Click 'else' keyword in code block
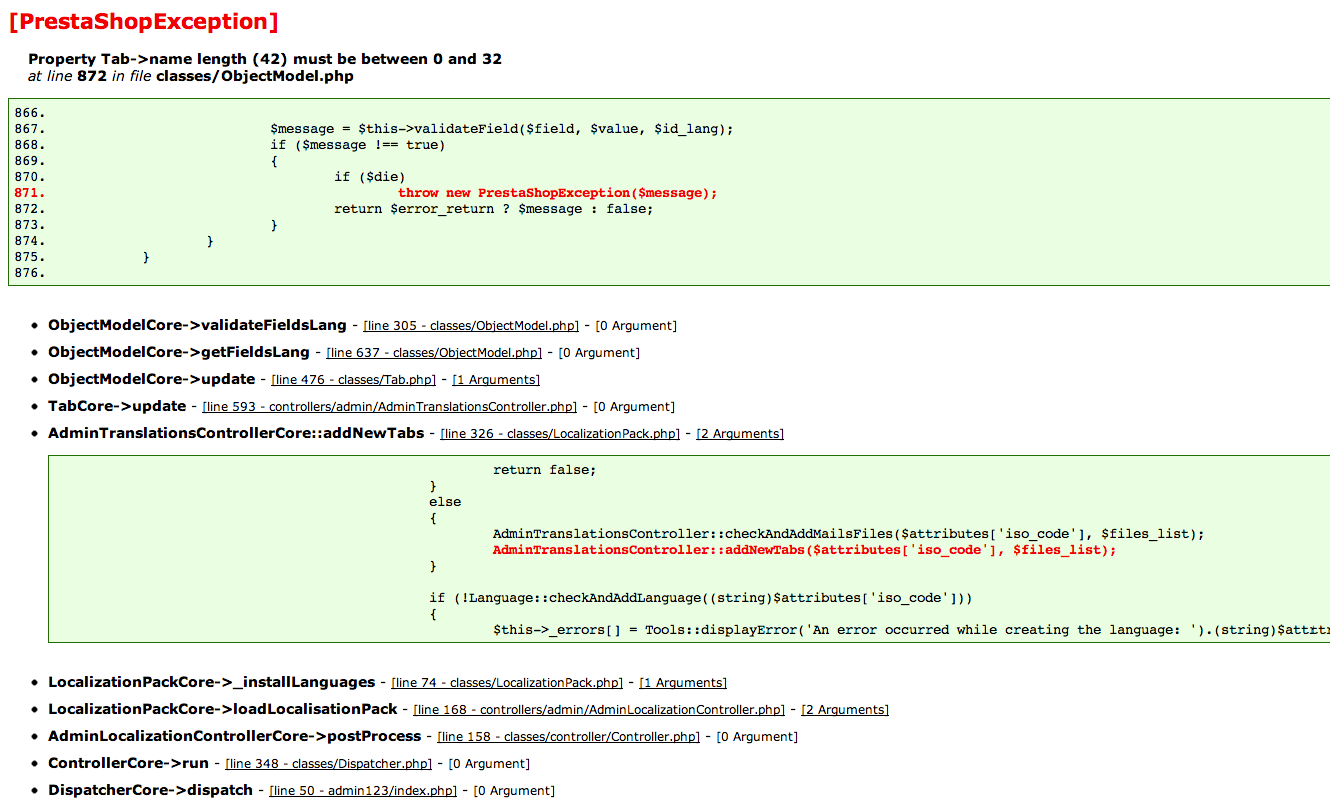This screenshot has height=812, width=1330. click(445, 502)
